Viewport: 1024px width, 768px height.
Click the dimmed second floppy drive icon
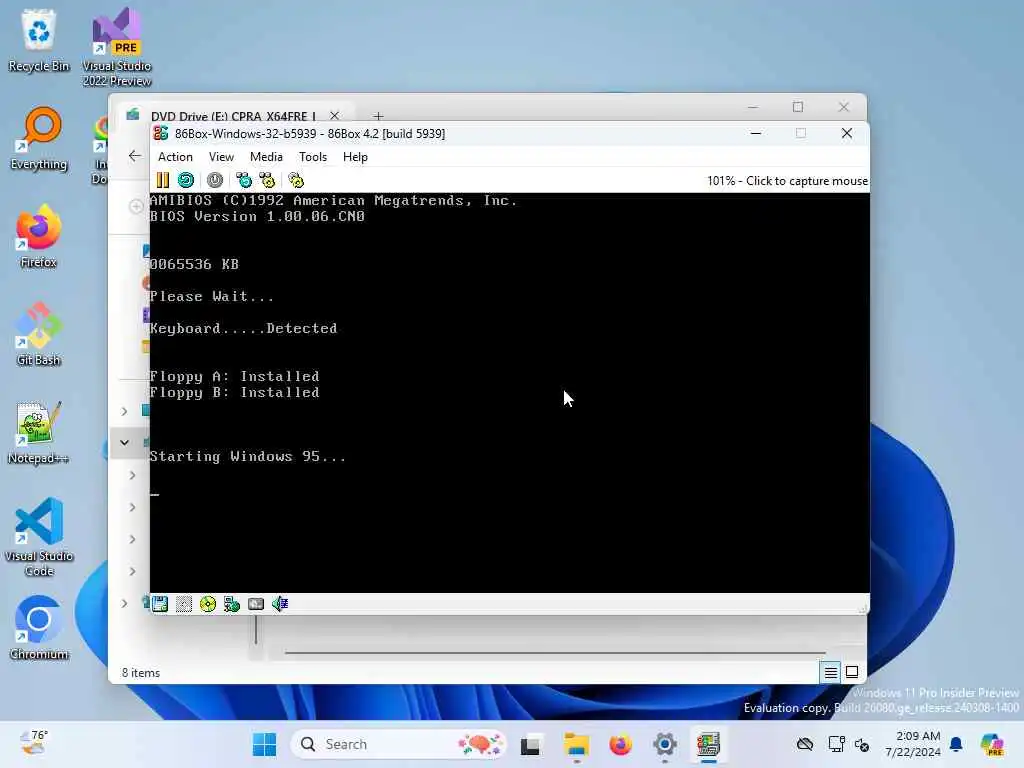point(184,604)
